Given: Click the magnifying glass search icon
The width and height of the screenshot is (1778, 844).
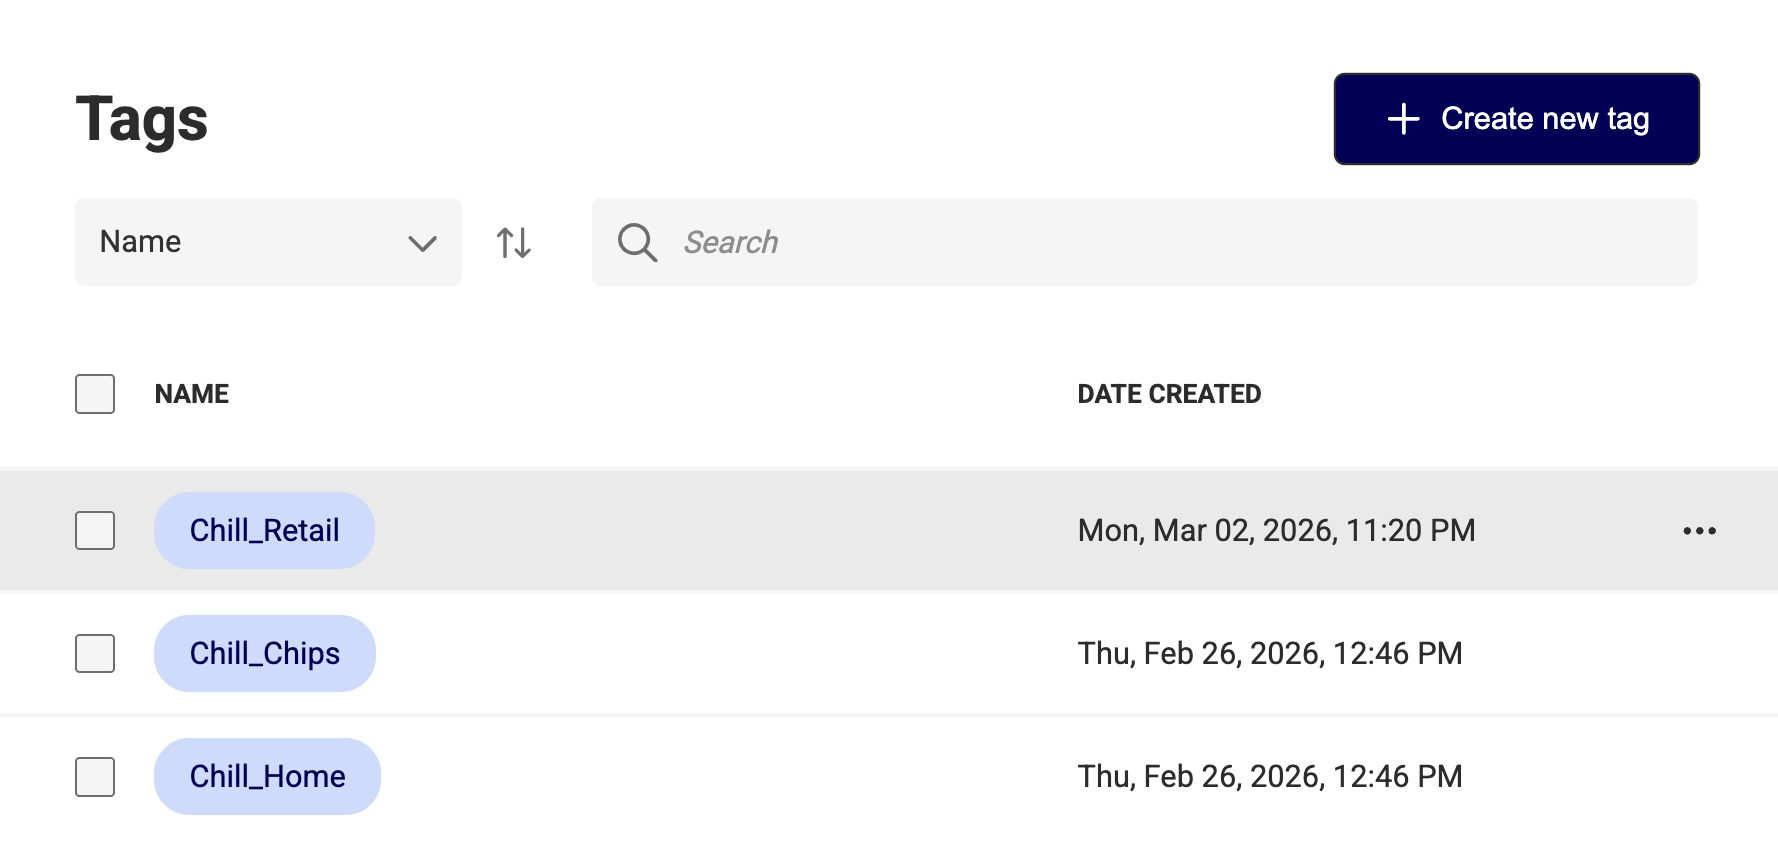Looking at the screenshot, I should point(637,242).
